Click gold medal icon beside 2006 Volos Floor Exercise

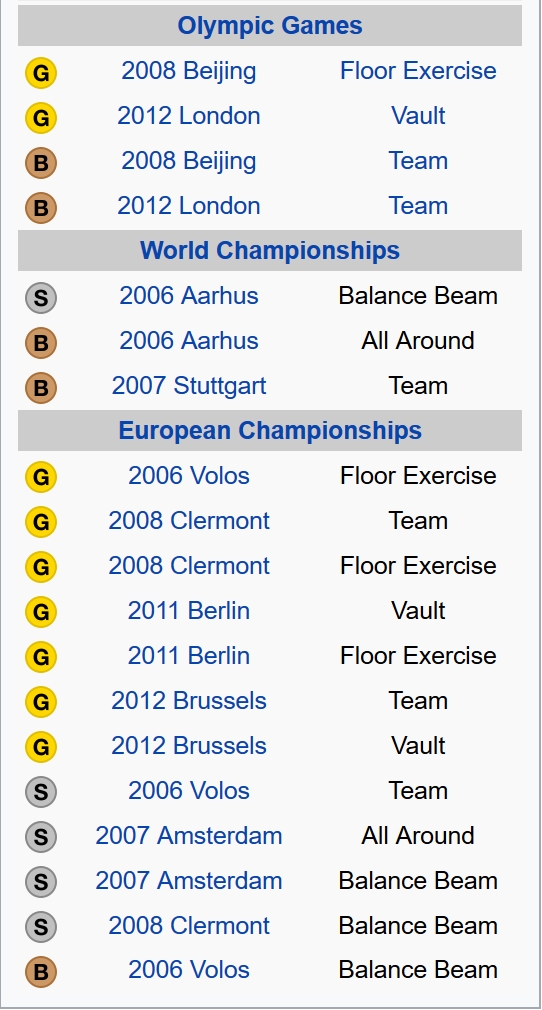(x=41, y=477)
